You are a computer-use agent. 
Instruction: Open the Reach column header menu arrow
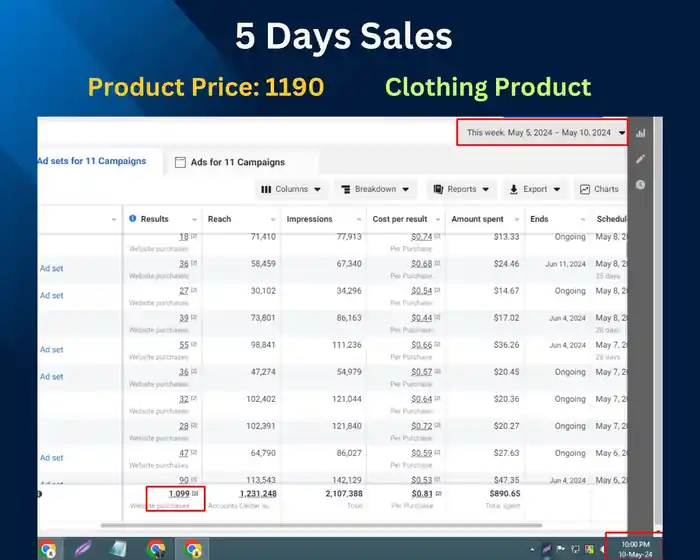tap(273, 219)
